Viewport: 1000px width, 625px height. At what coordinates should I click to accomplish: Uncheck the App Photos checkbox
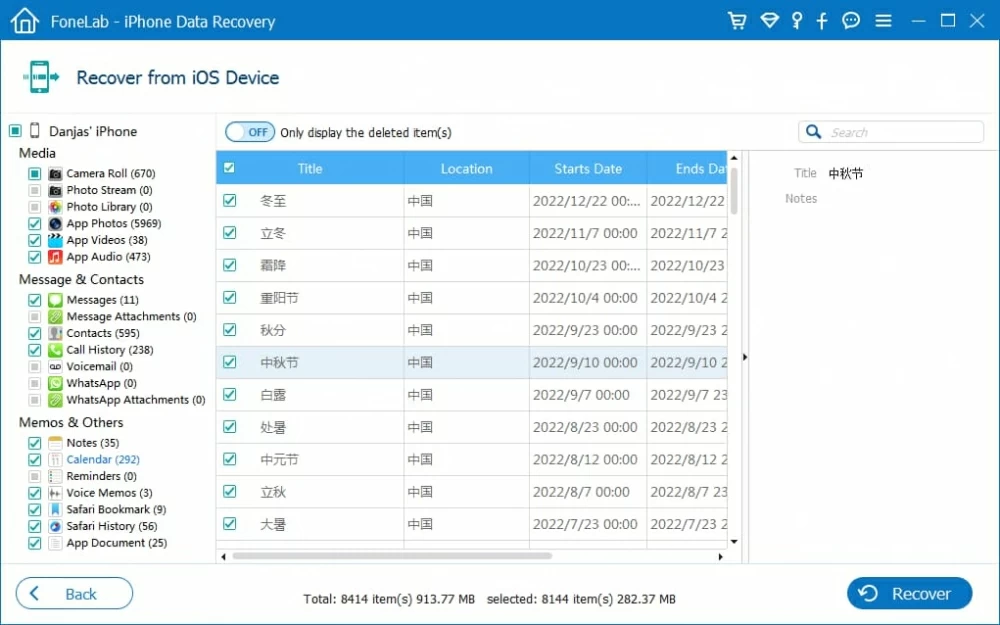[x=35, y=224]
